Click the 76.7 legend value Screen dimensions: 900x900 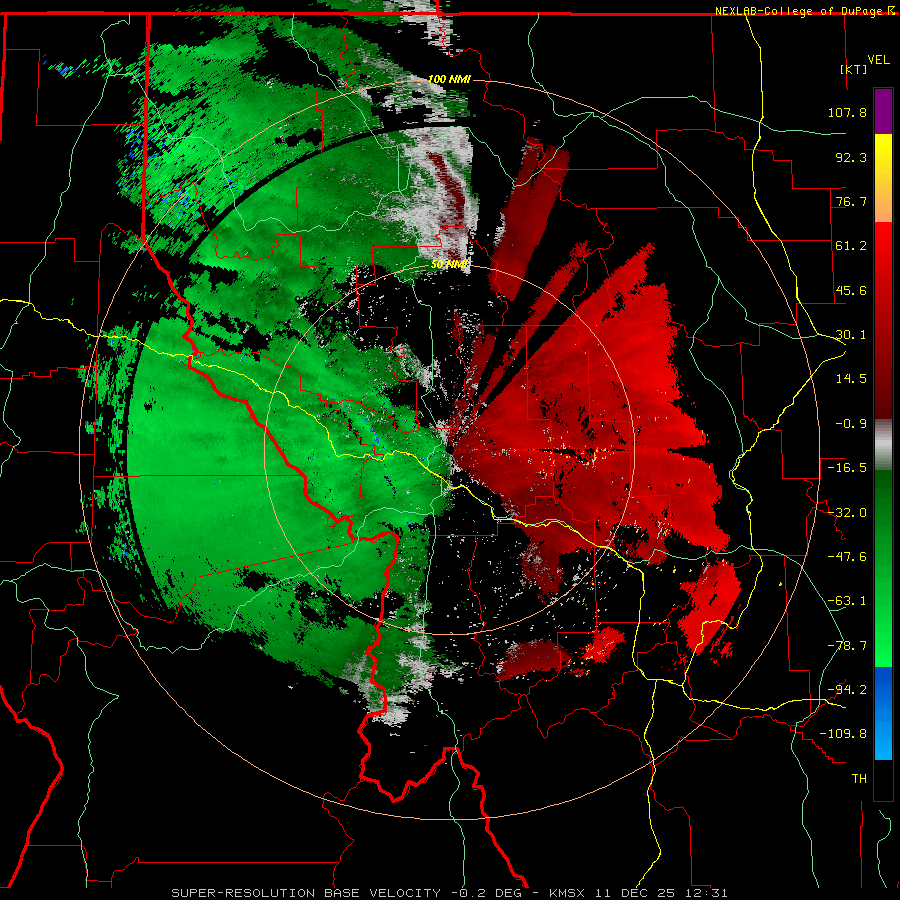click(851, 201)
